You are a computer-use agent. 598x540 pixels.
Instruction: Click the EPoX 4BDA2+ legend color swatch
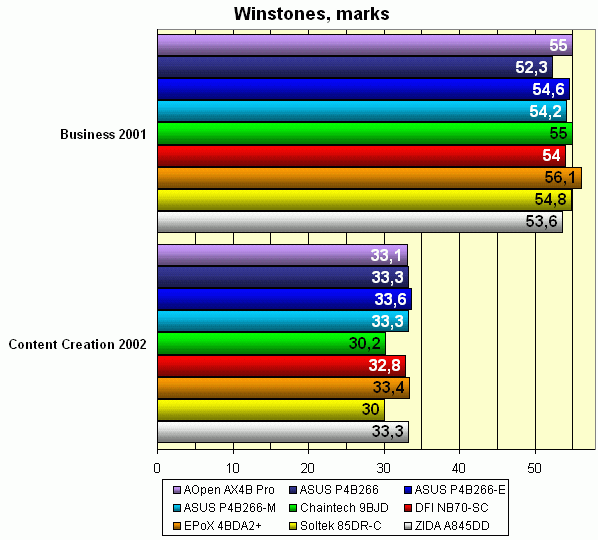click(177, 526)
